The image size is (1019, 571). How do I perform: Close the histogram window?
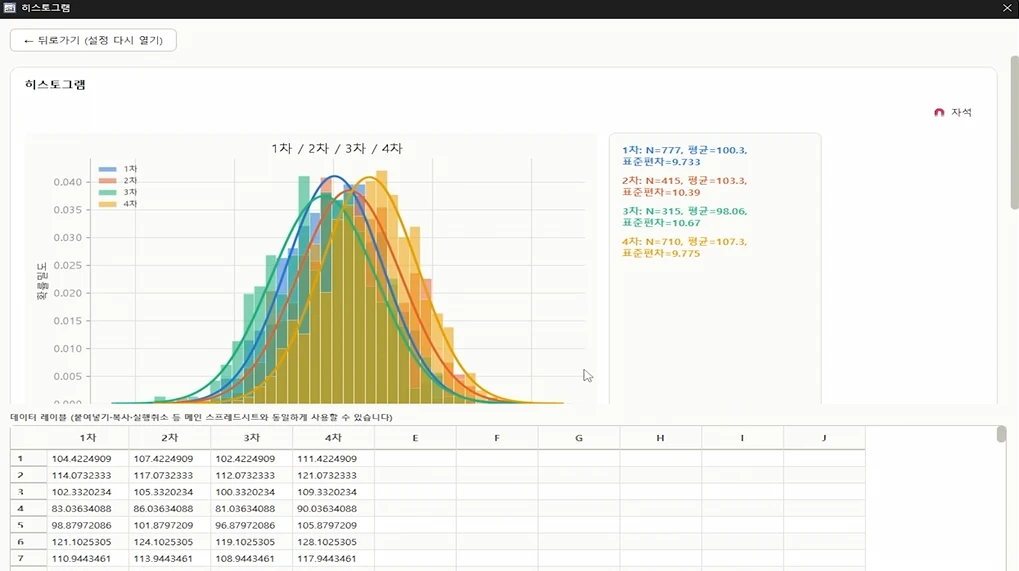tap(1007, 8)
